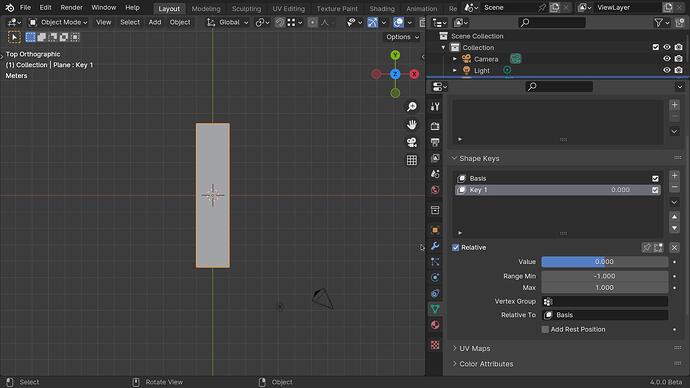Mute Key 1 shape key checkbox

[655, 190]
